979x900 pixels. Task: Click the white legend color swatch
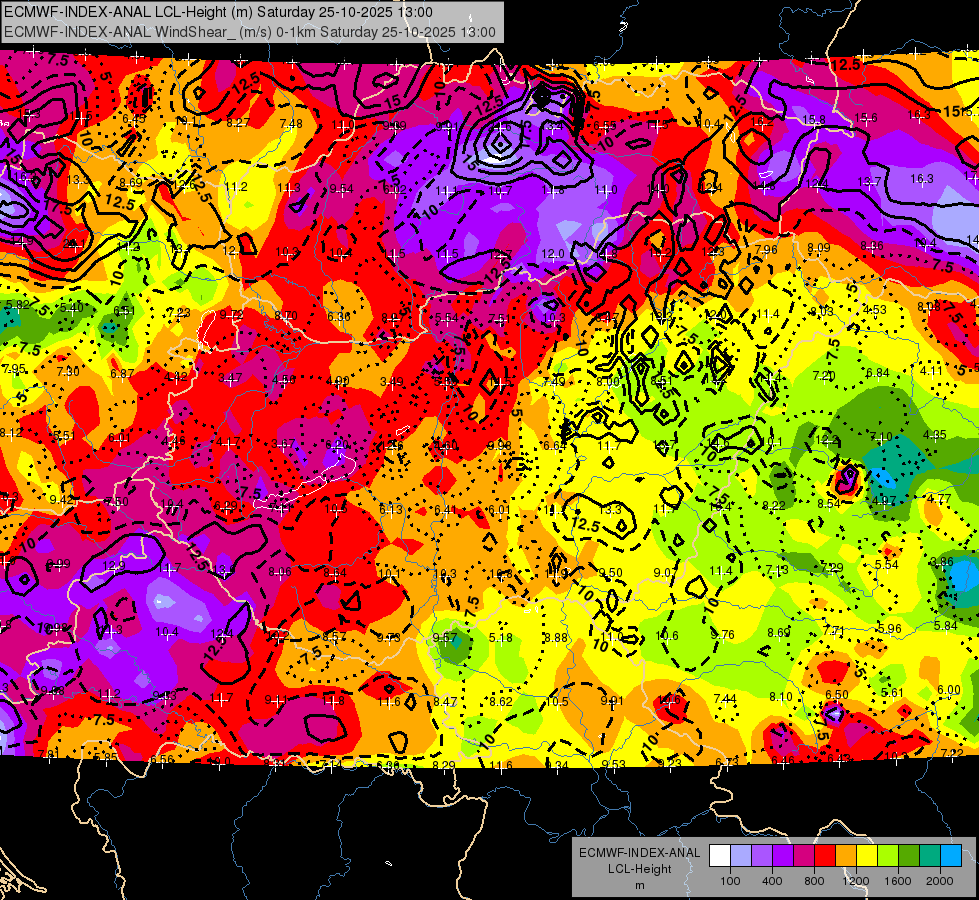click(720, 856)
